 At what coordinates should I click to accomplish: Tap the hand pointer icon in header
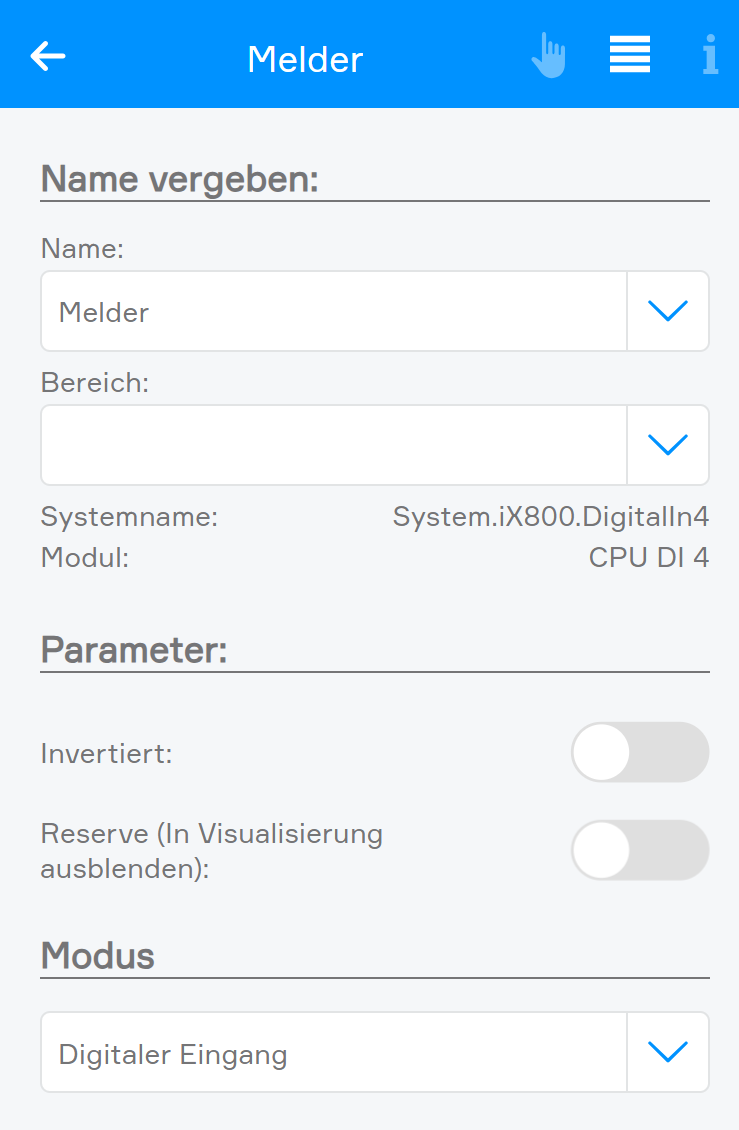549,55
